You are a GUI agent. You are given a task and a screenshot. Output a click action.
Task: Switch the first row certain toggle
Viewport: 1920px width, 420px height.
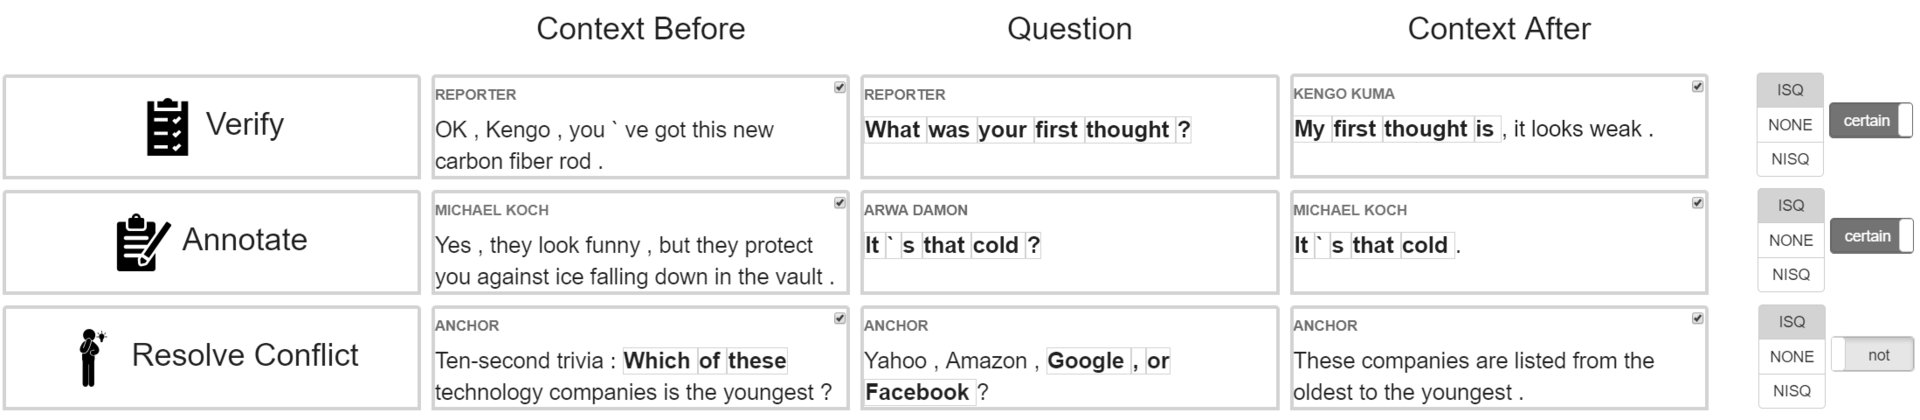[x=1870, y=121]
